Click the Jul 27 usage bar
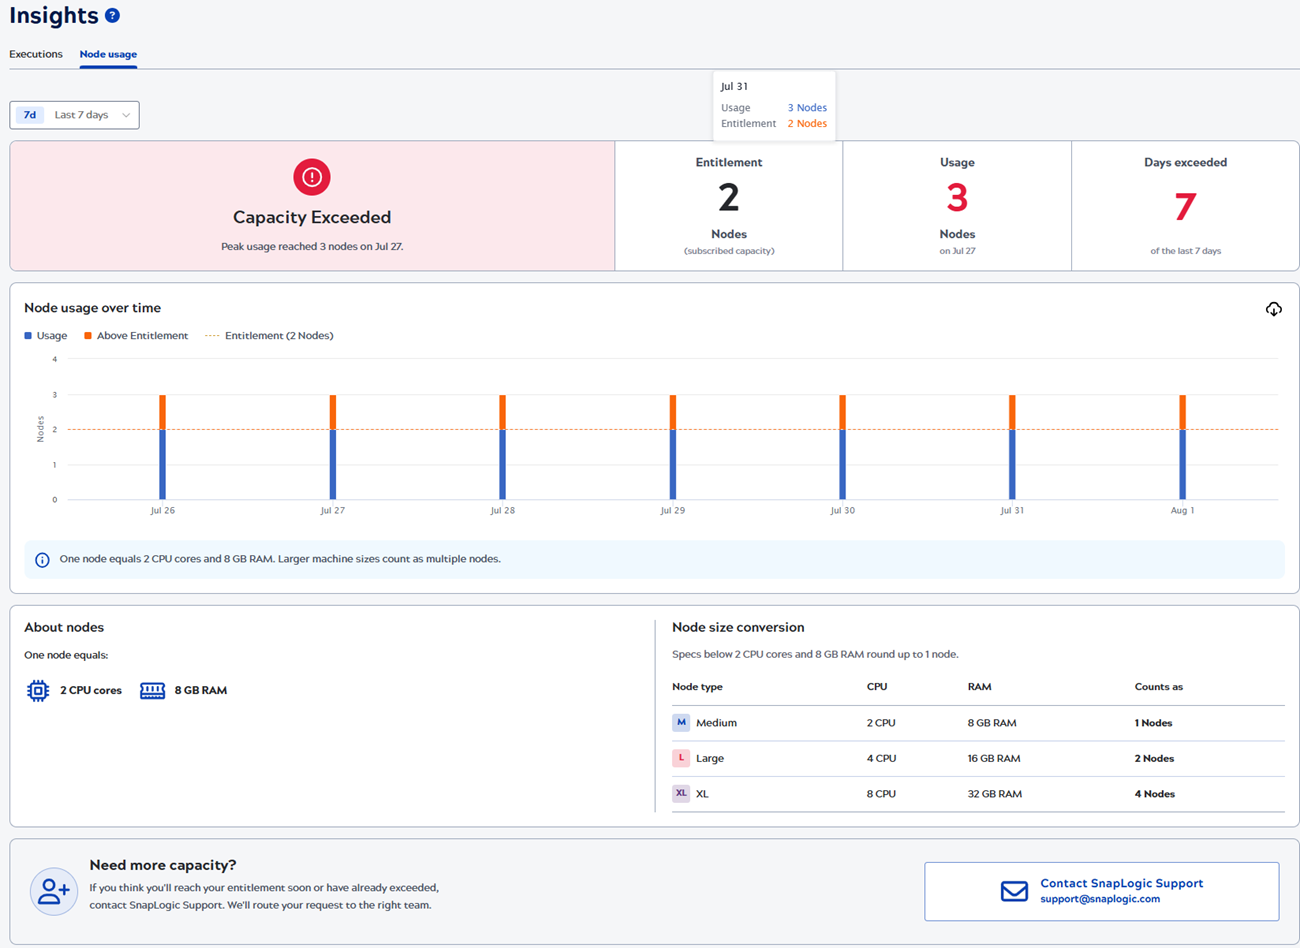Viewport: 1300px width, 948px height. pos(333,447)
